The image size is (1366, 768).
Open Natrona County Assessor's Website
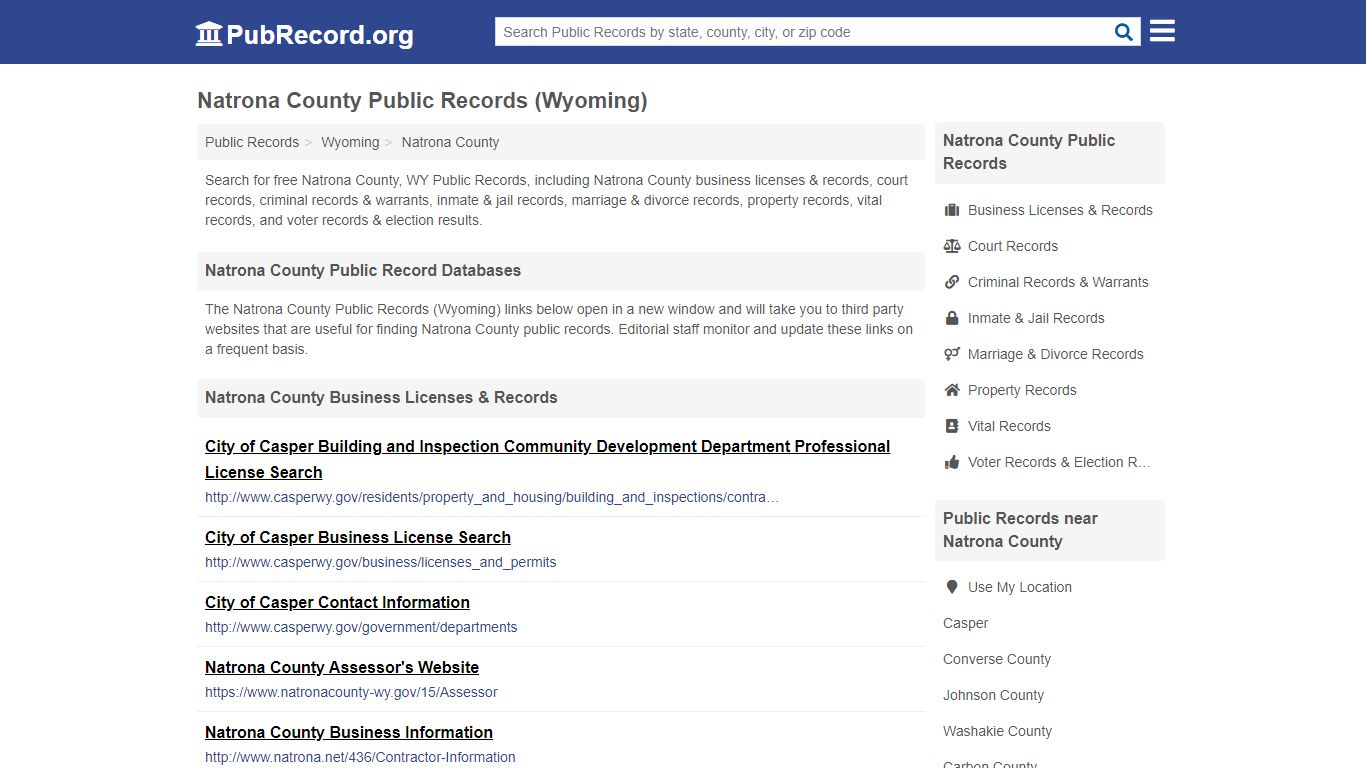[x=342, y=667]
